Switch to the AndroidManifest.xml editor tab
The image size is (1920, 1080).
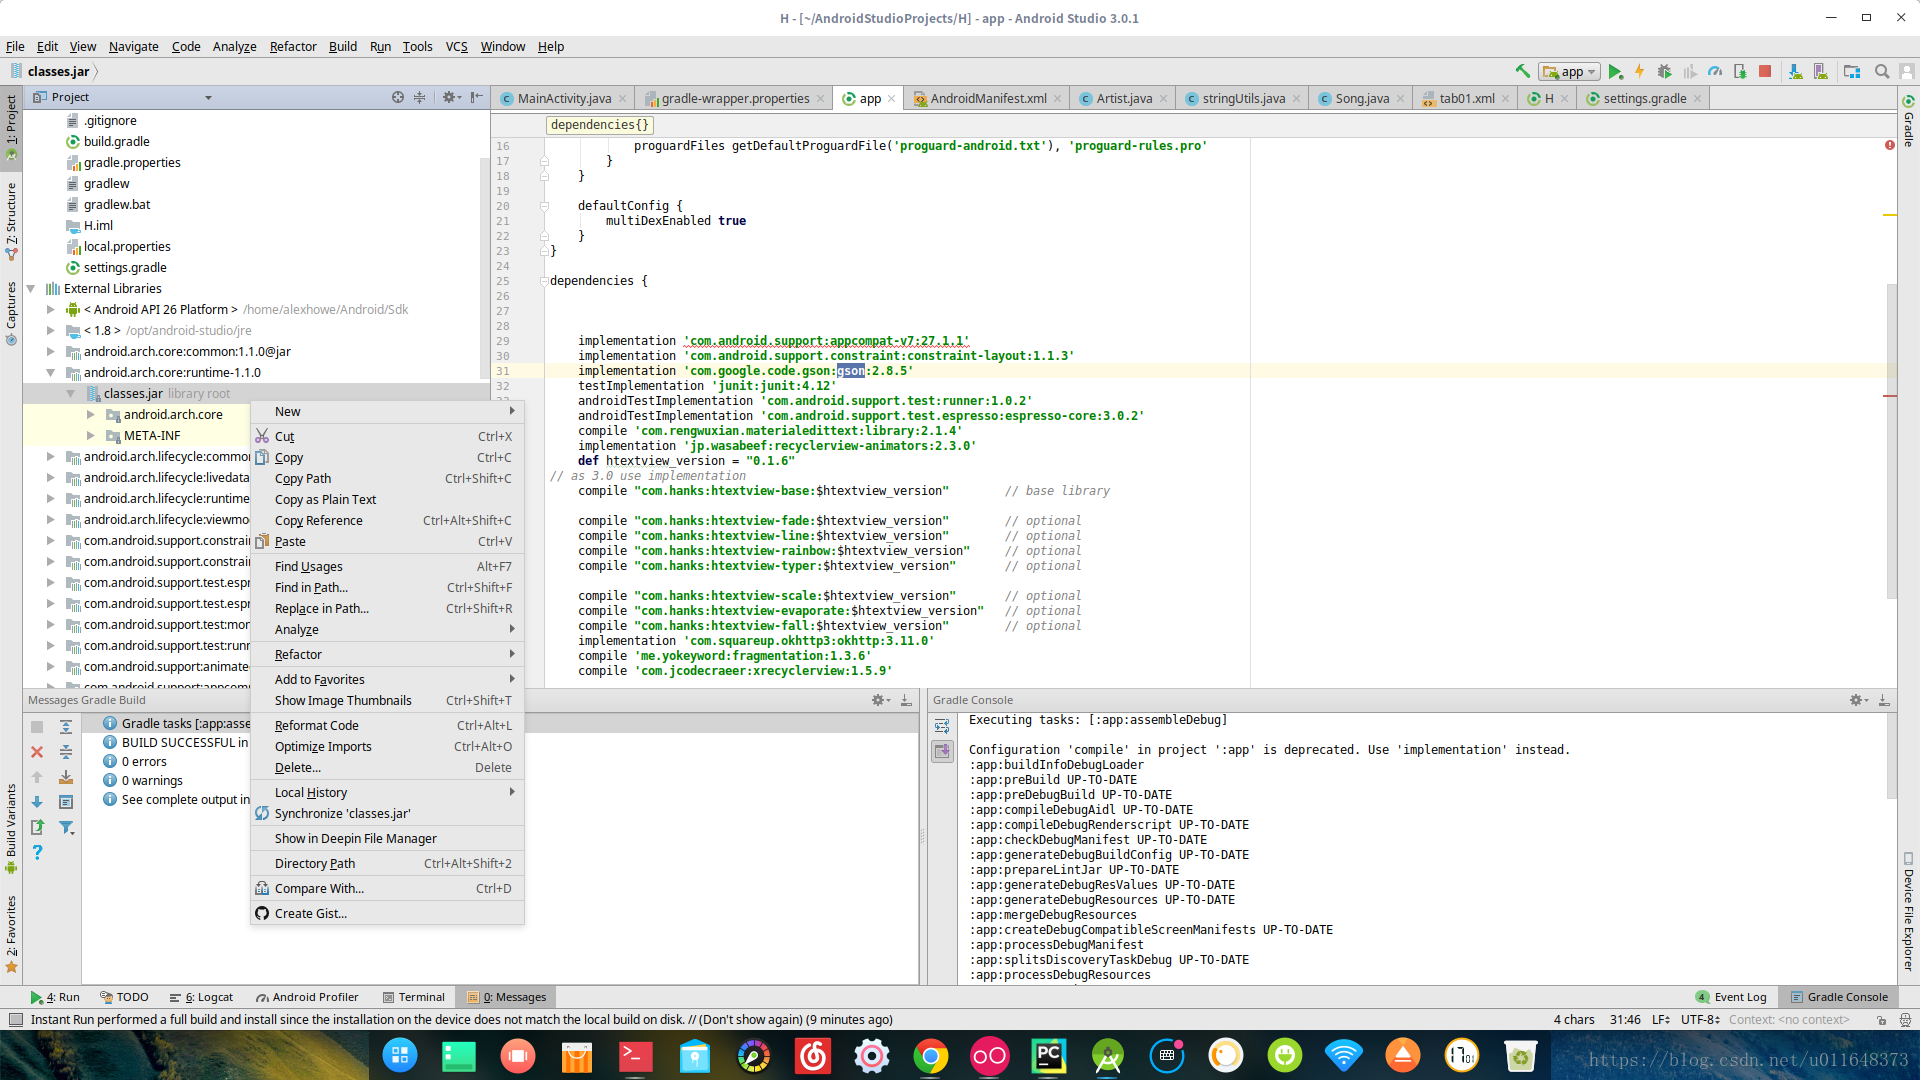(988, 98)
